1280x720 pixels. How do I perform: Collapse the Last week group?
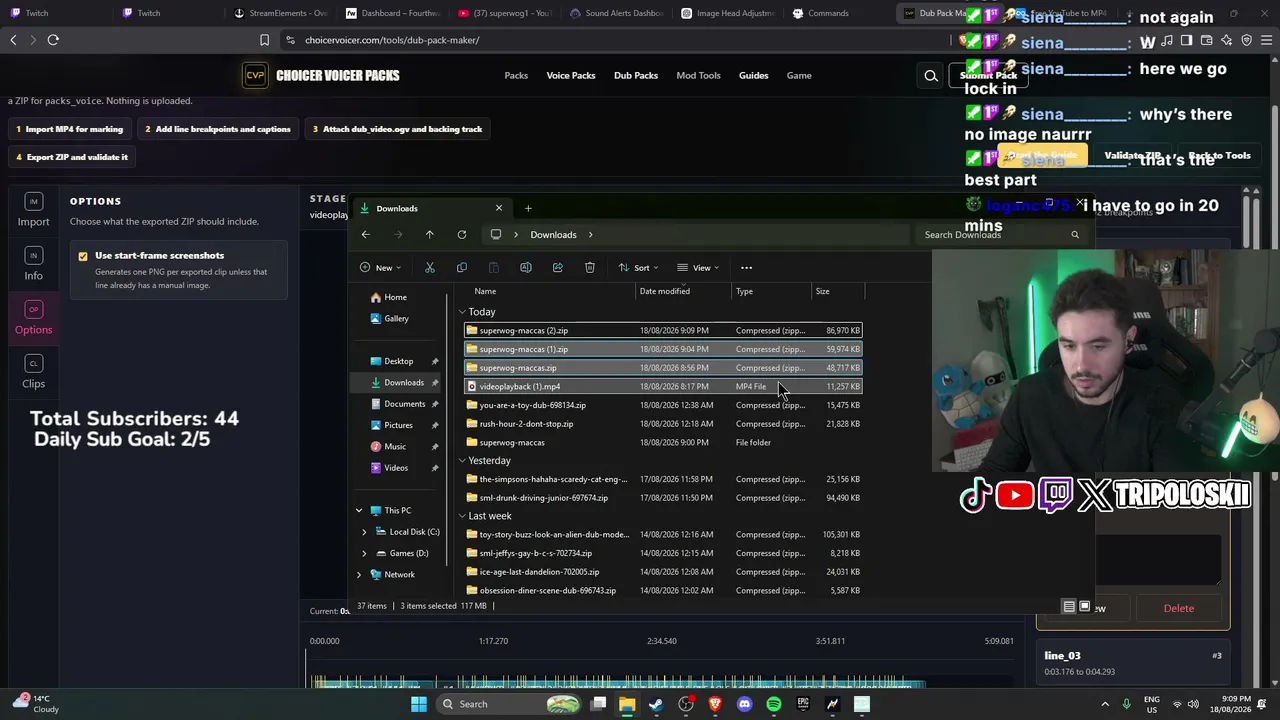point(462,516)
